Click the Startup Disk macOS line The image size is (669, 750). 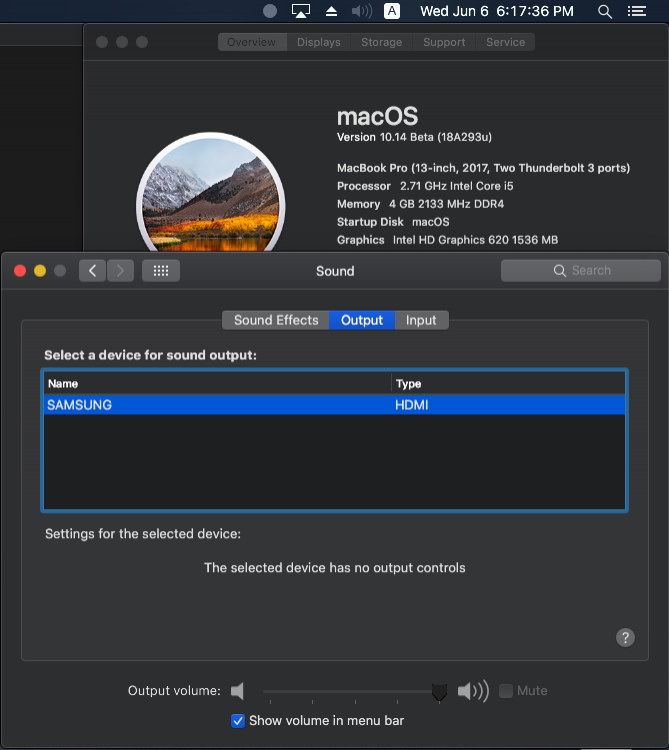393,222
